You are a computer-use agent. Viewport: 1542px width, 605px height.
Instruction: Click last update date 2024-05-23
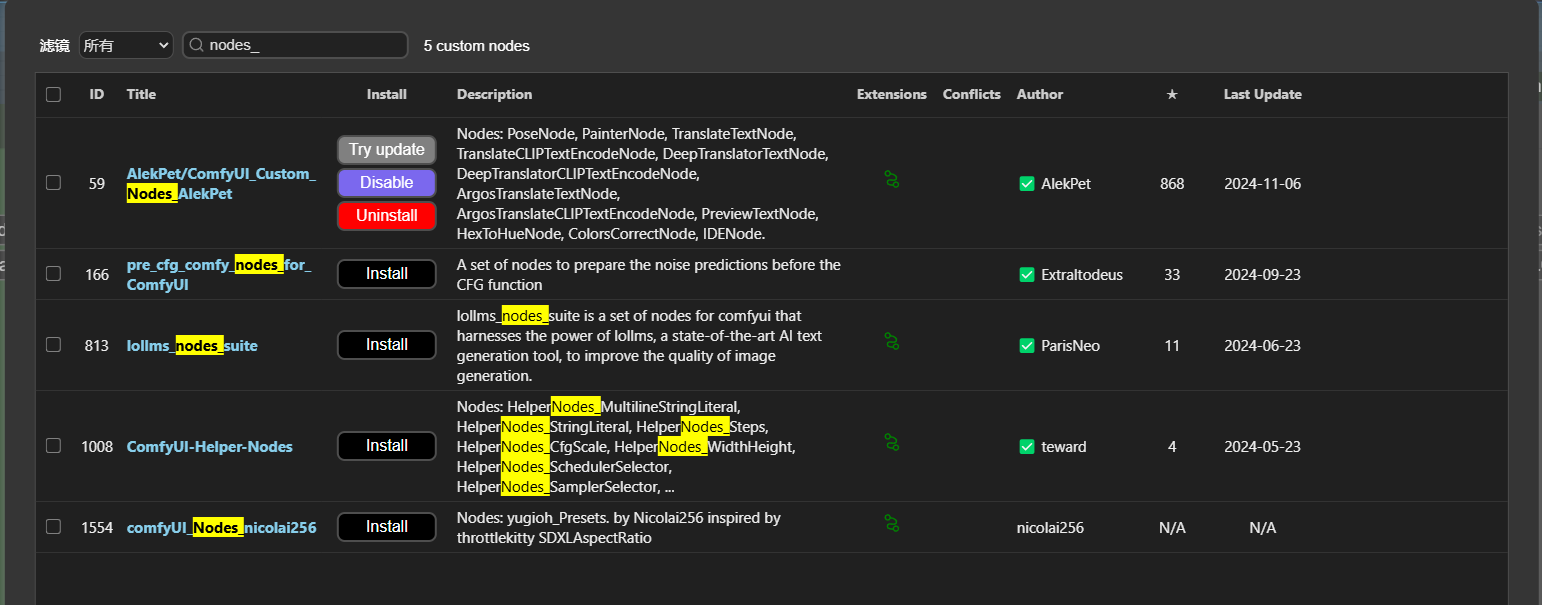tap(1263, 447)
